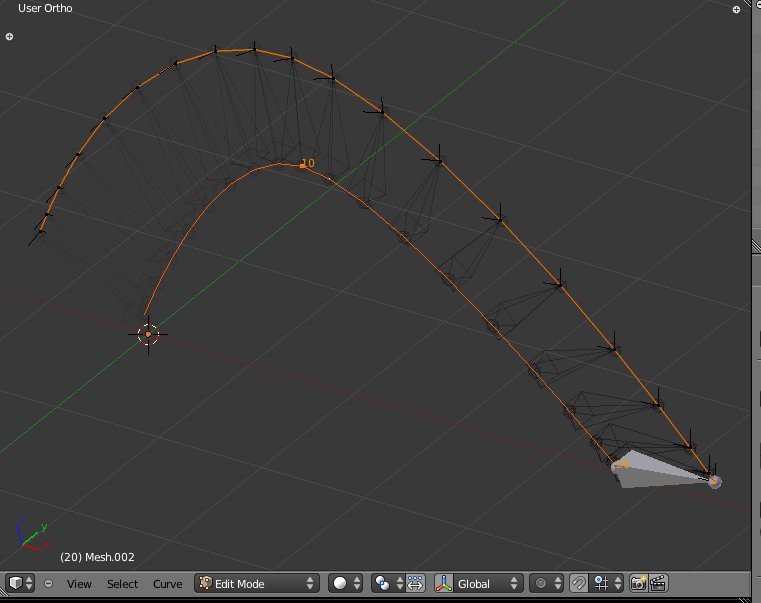Open the Curve menu

[167, 584]
